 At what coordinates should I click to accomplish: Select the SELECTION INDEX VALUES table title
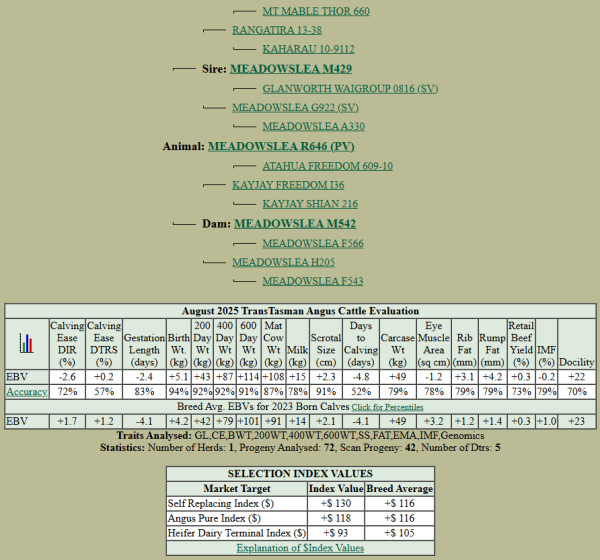(x=300, y=474)
